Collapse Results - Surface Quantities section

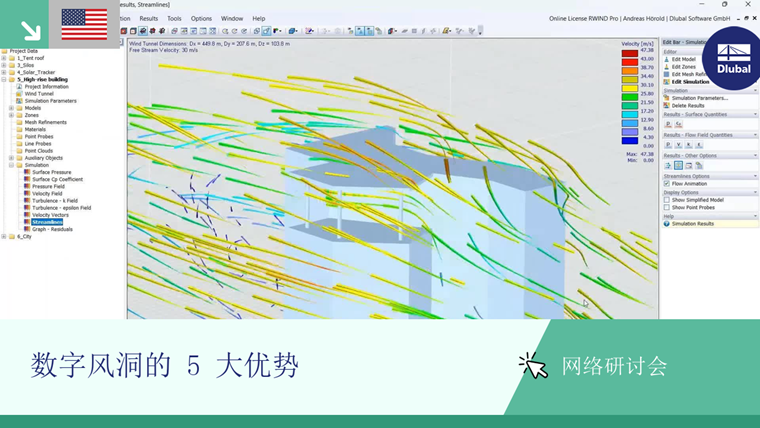[x=755, y=114]
